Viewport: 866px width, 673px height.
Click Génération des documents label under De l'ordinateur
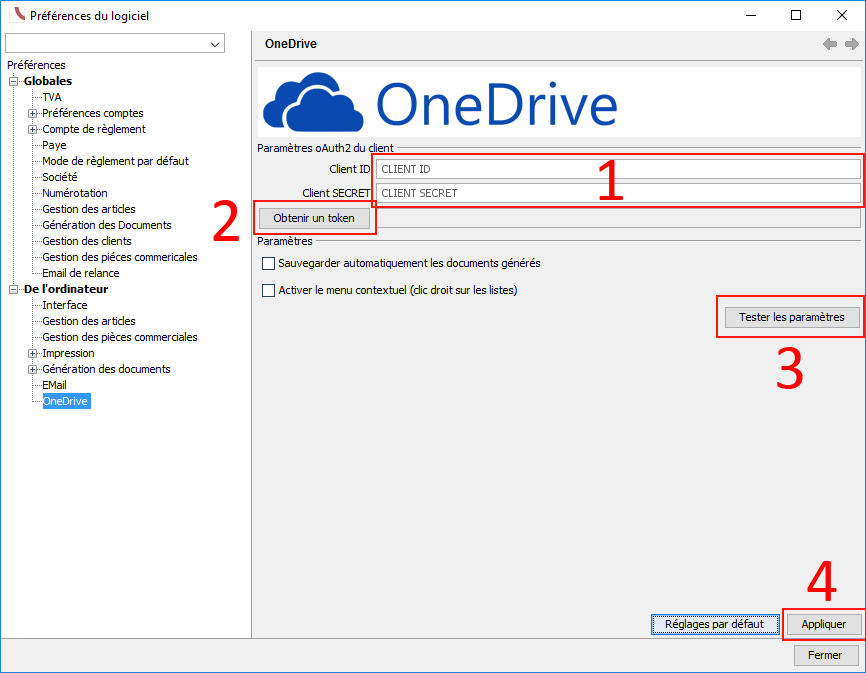(107, 369)
